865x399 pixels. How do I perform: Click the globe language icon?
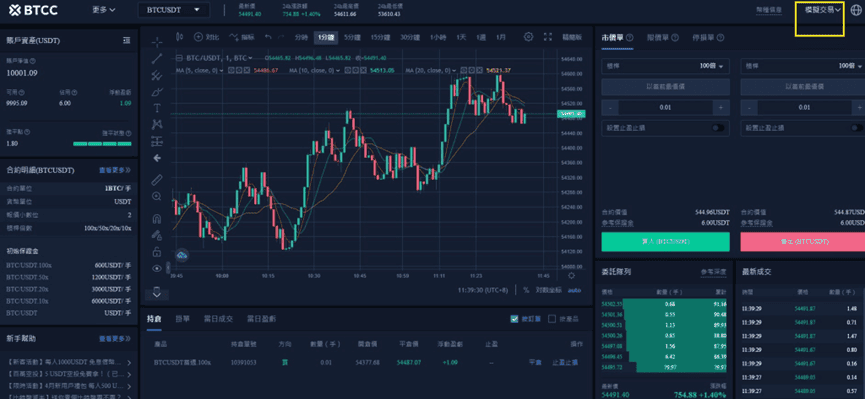pos(856,10)
